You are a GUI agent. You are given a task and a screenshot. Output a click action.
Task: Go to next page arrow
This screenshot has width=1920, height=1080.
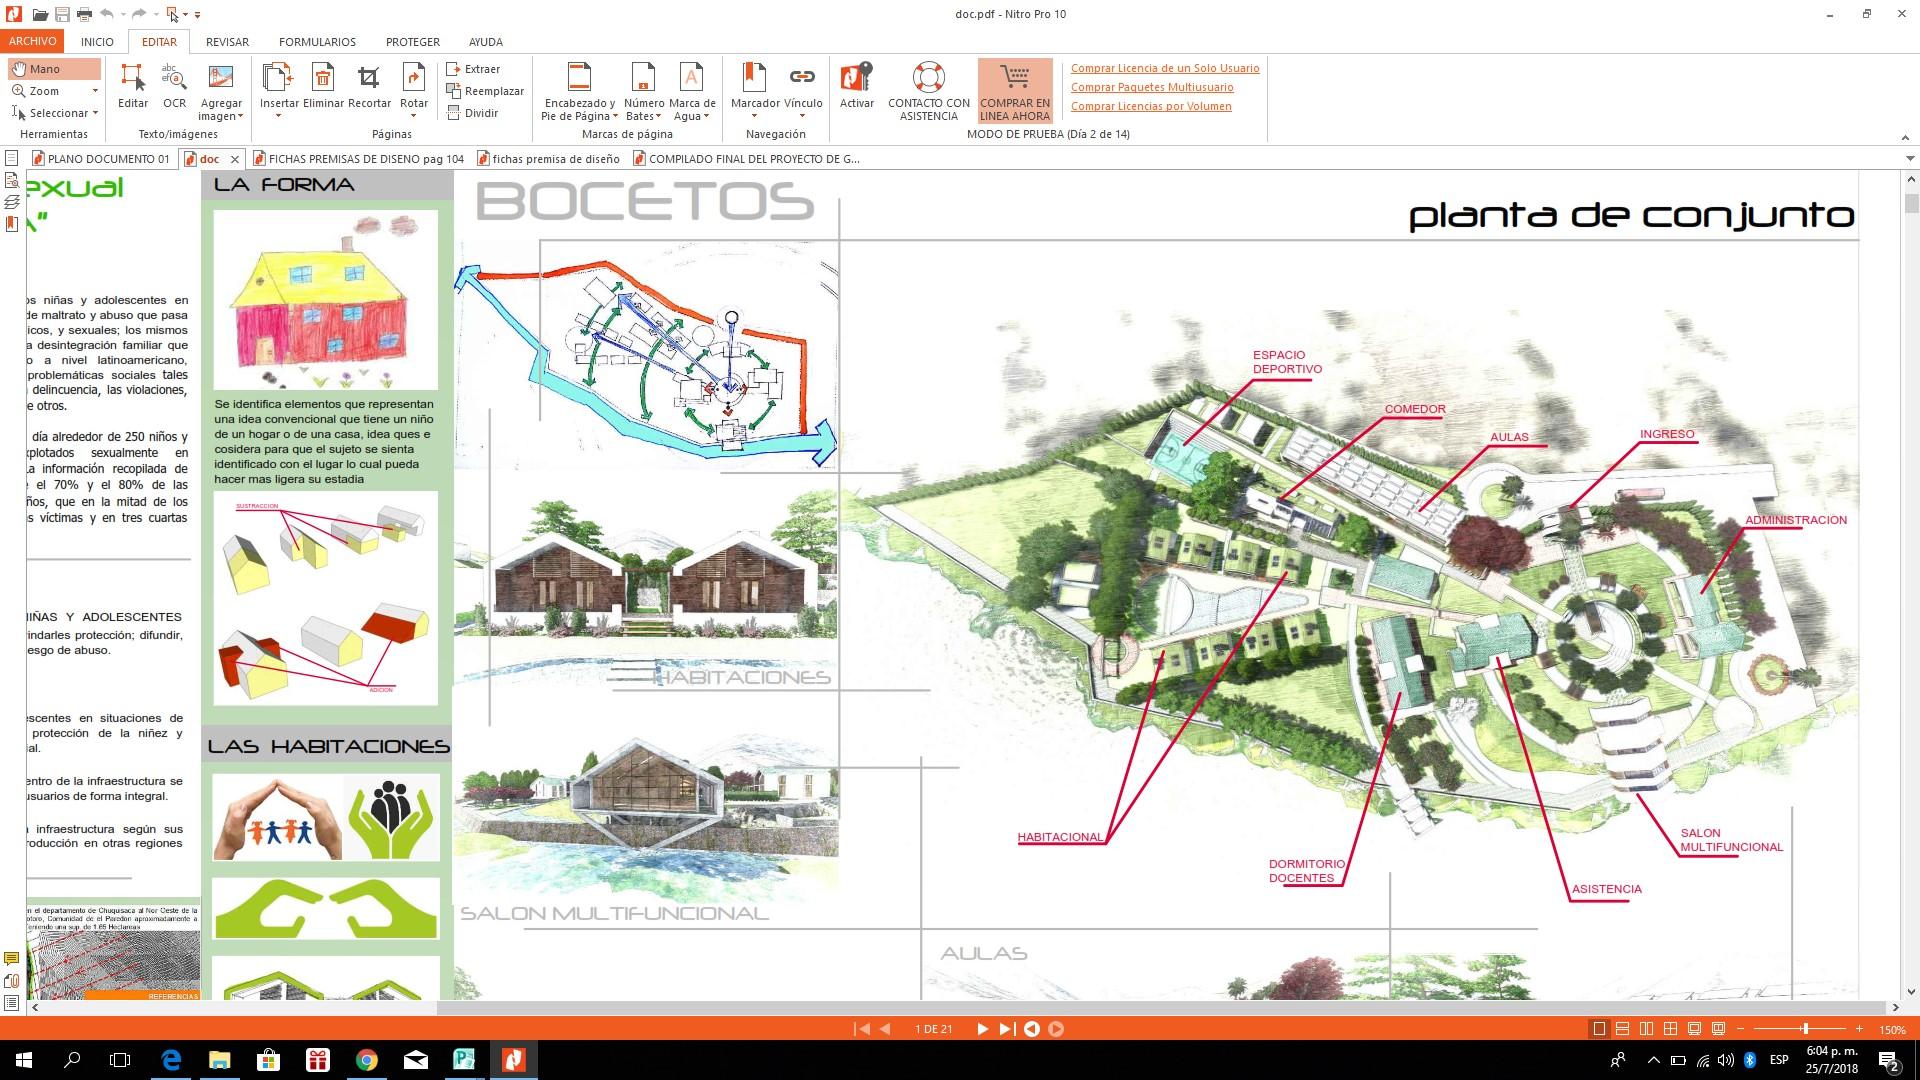[x=982, y=1029]
